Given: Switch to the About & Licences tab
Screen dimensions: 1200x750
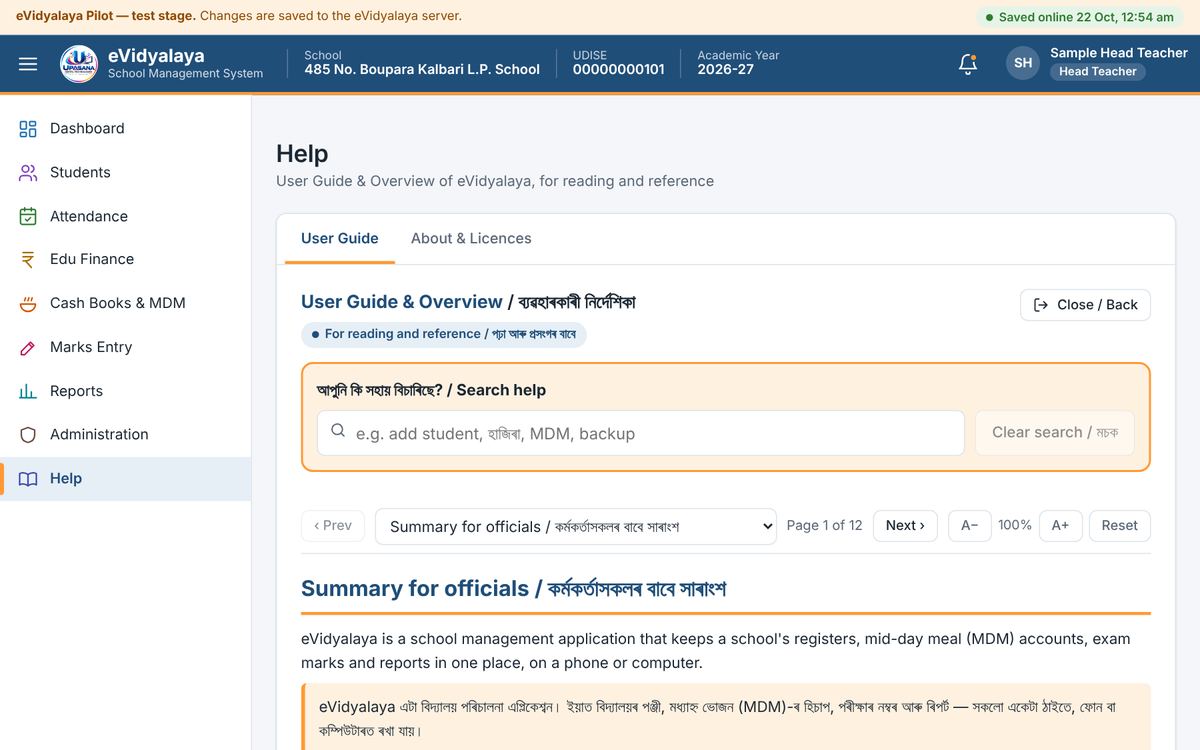Looking at the screenshot, I should point(471,238).
